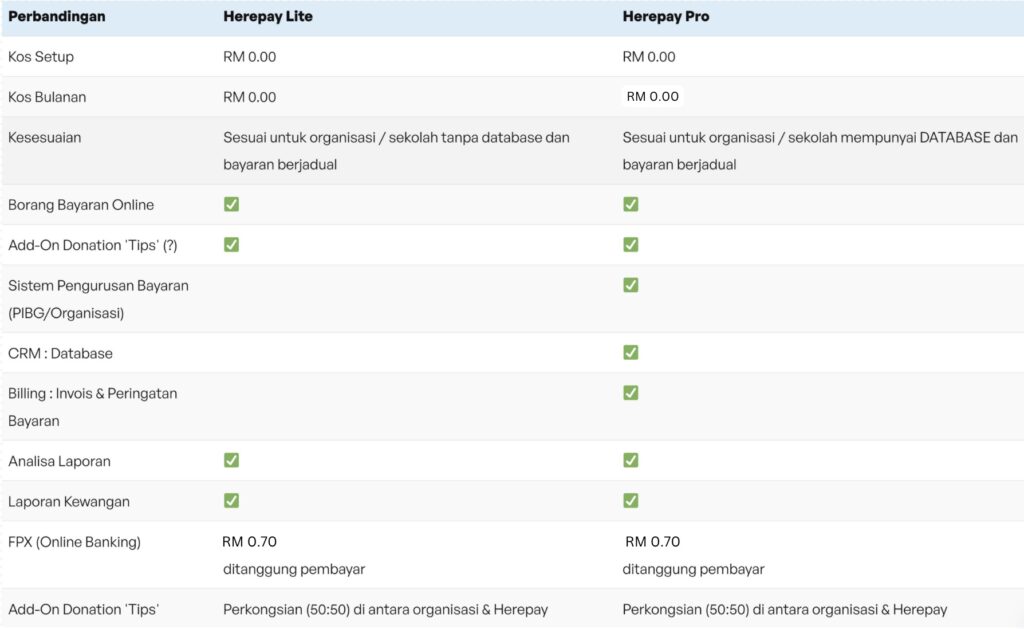This screenshot has width=1024, height=629.
Task: Click the 'FPX (Online Banking)' label
Action: [x=74, y=542]
